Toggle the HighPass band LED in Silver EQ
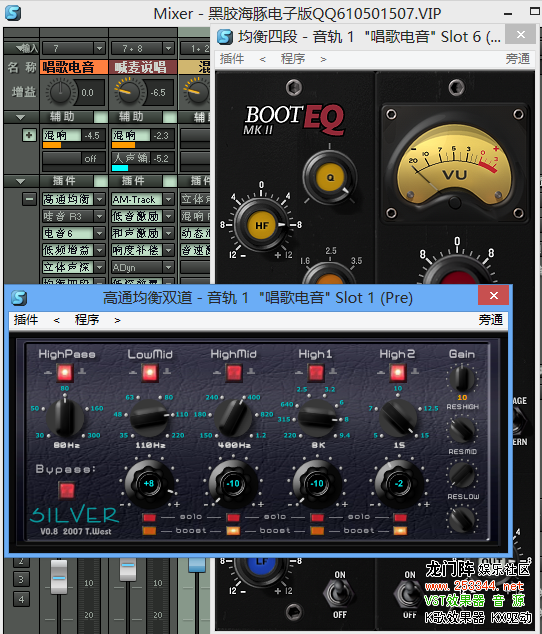This screenshot has width=542, height=634. click(x=65, y=373)
